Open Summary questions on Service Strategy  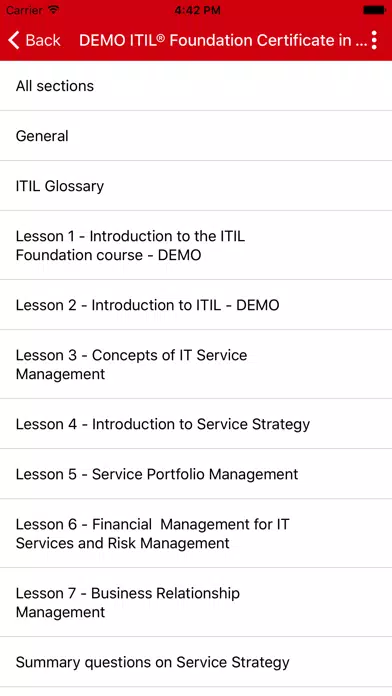pyautogui.click(x=196, y=662)
